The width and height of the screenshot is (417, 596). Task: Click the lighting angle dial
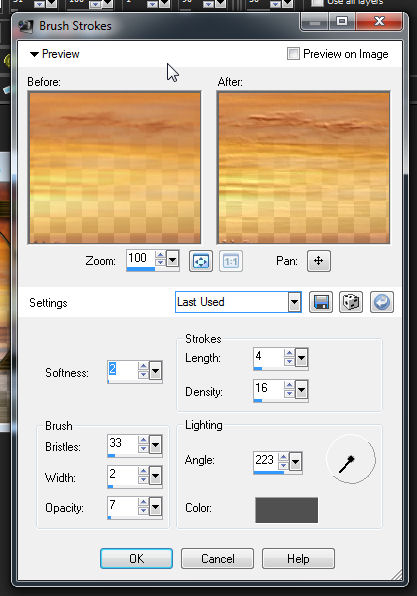(x=351, y=459)
